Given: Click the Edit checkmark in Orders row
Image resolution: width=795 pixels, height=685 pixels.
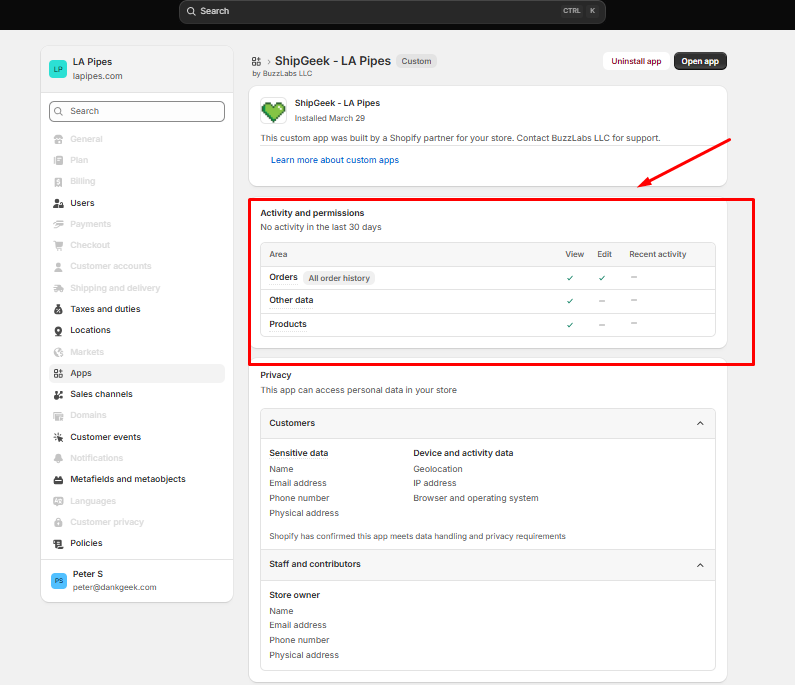Looking at the screenshot, I should click(x=602, y=278).
